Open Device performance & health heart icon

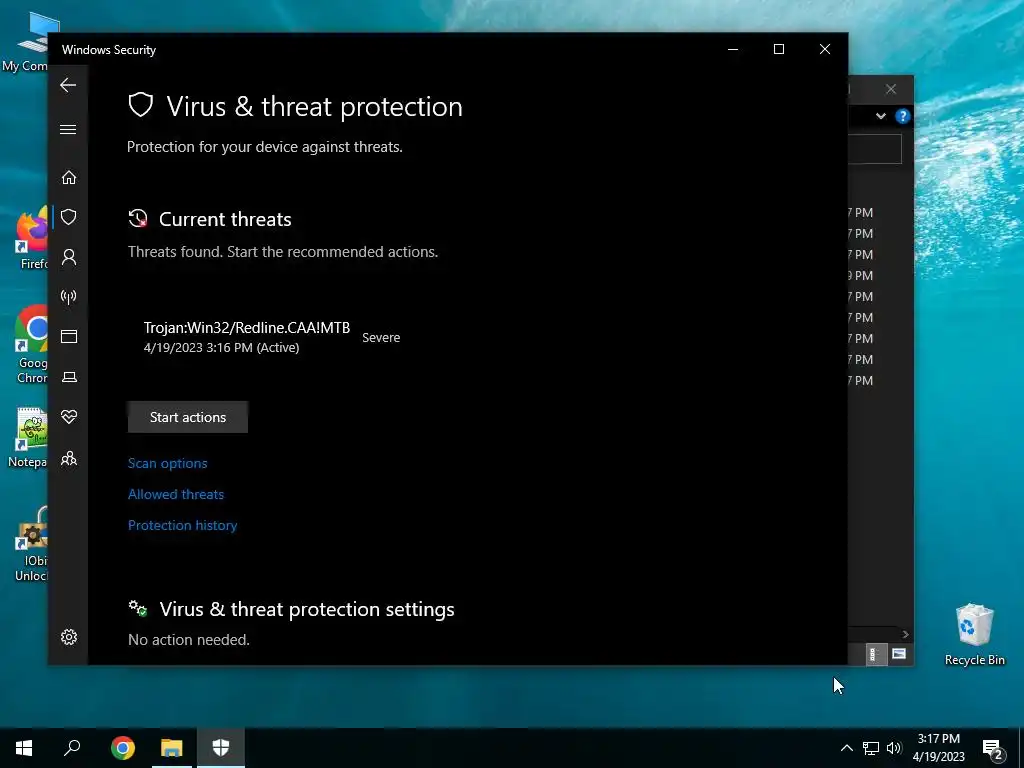(x=69, y=417)
